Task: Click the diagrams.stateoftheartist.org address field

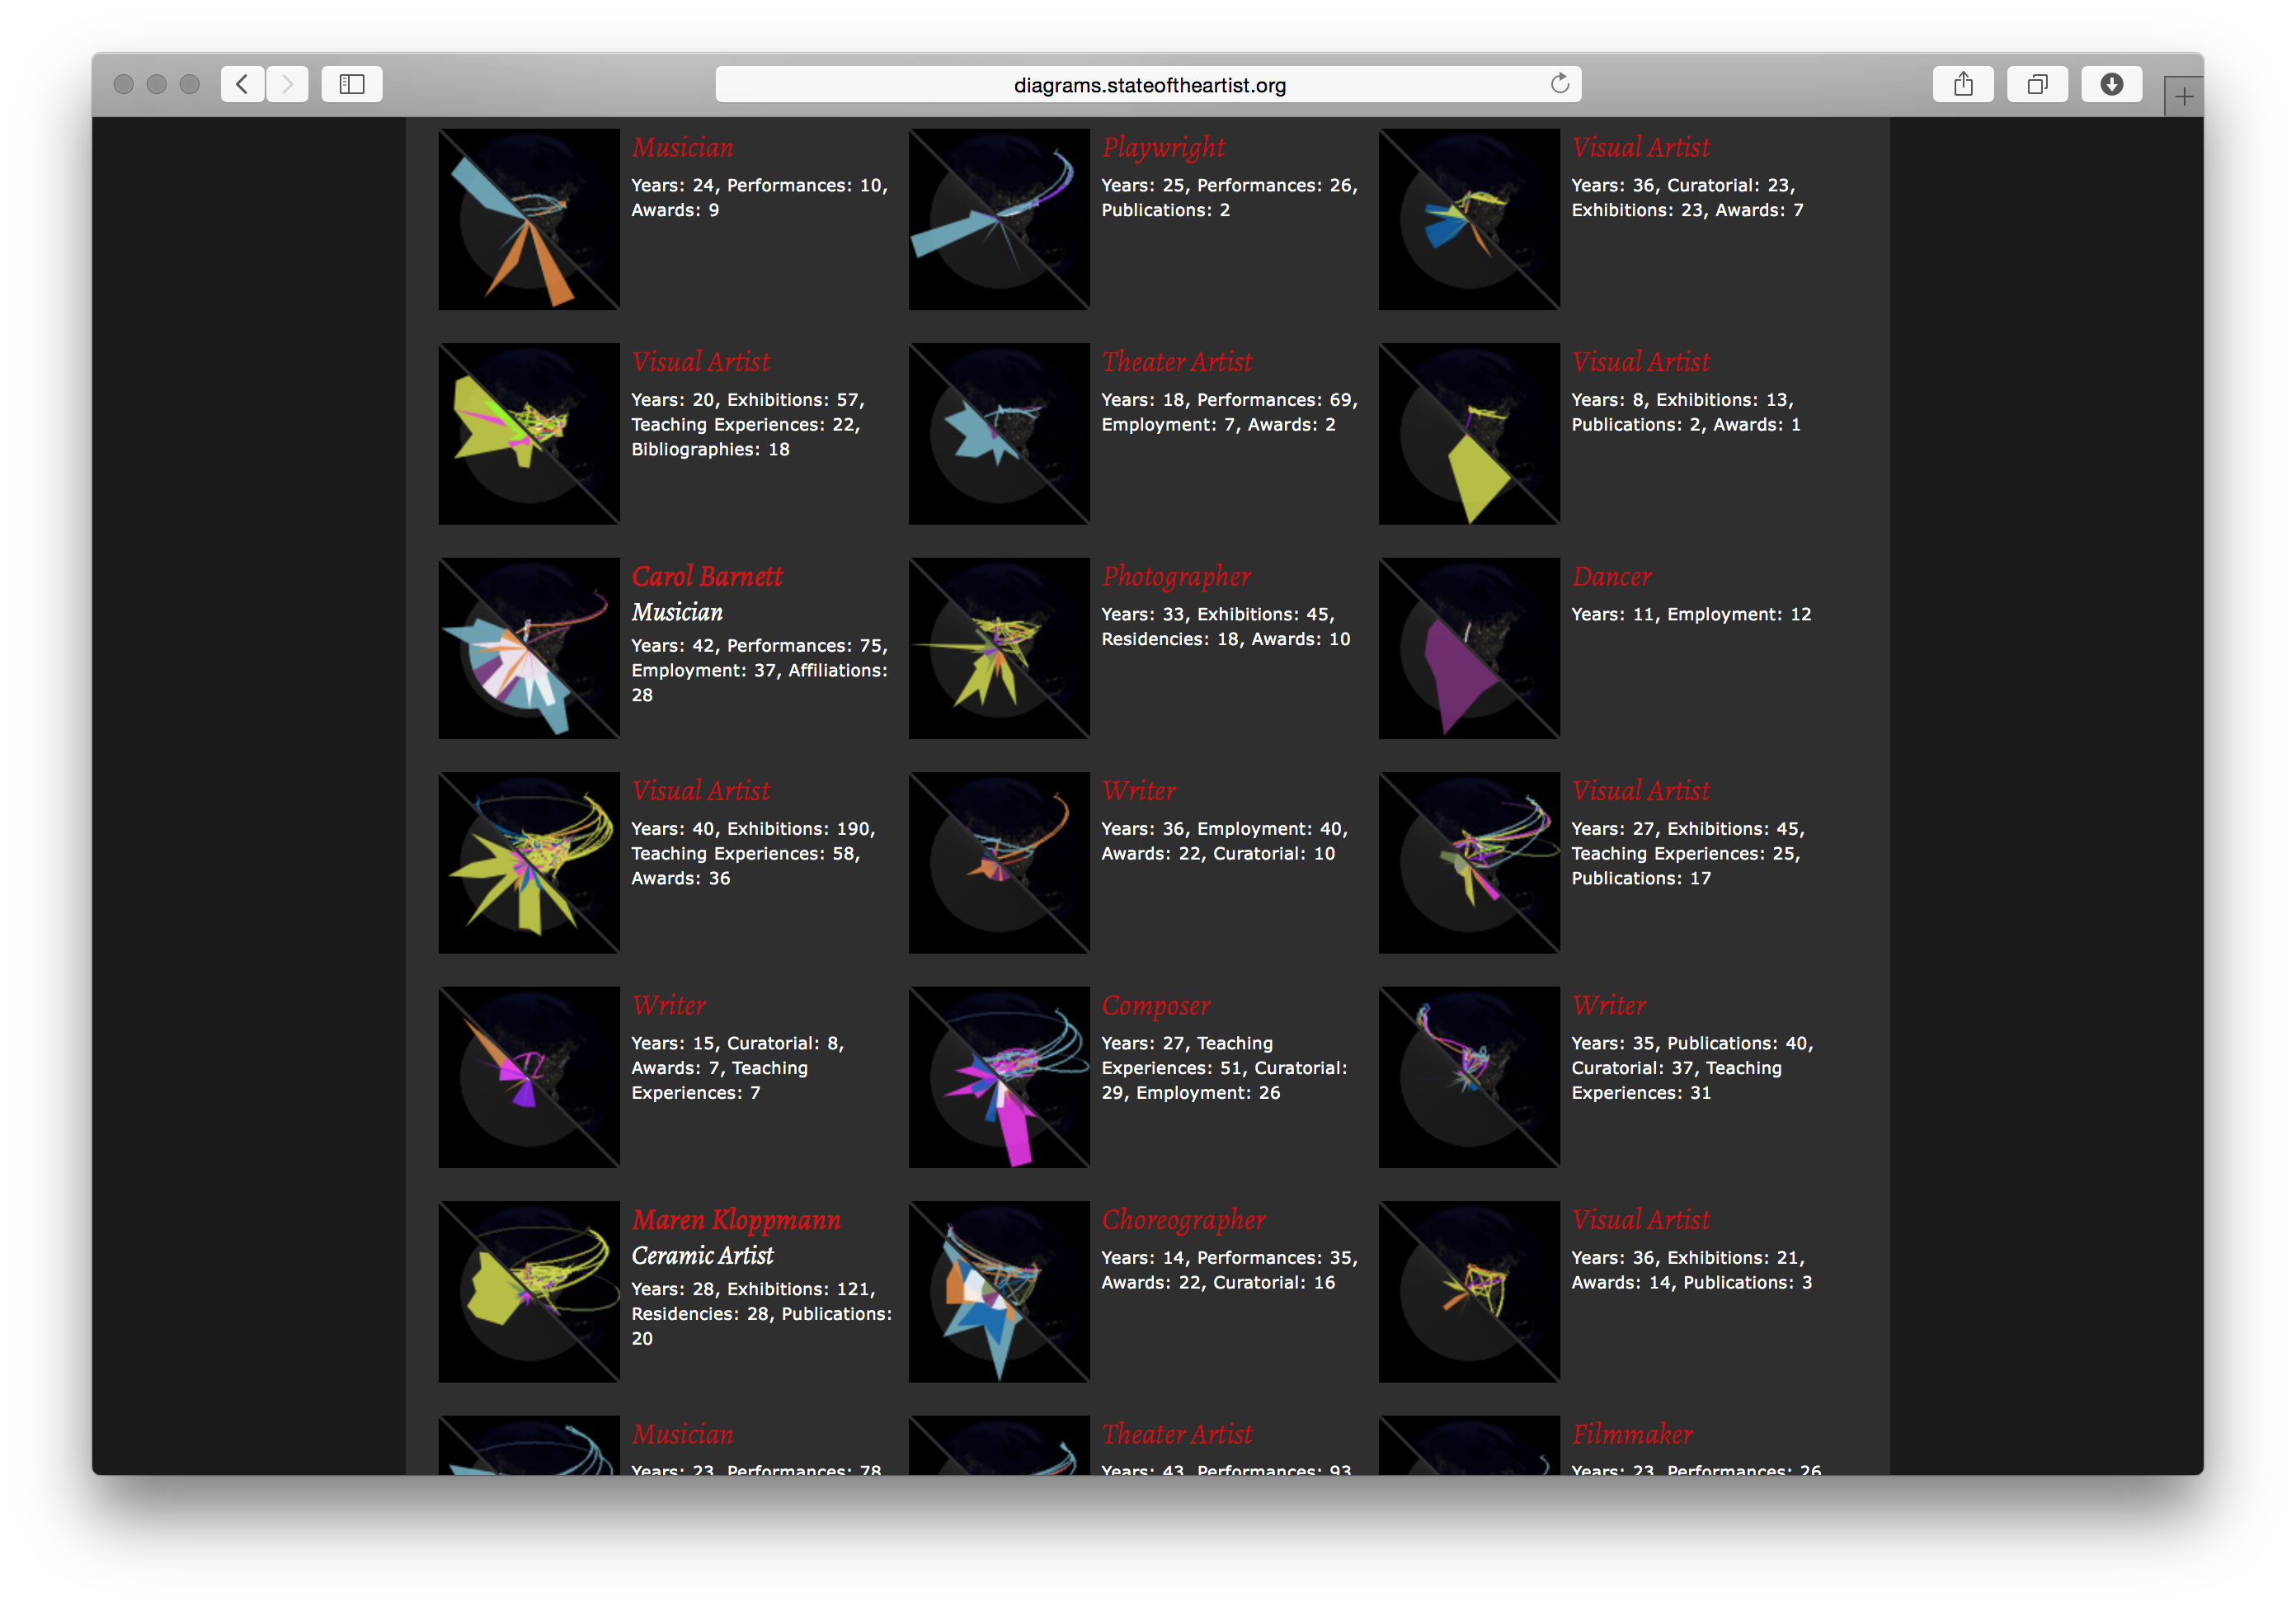Action: click(x=1148, y=85)
